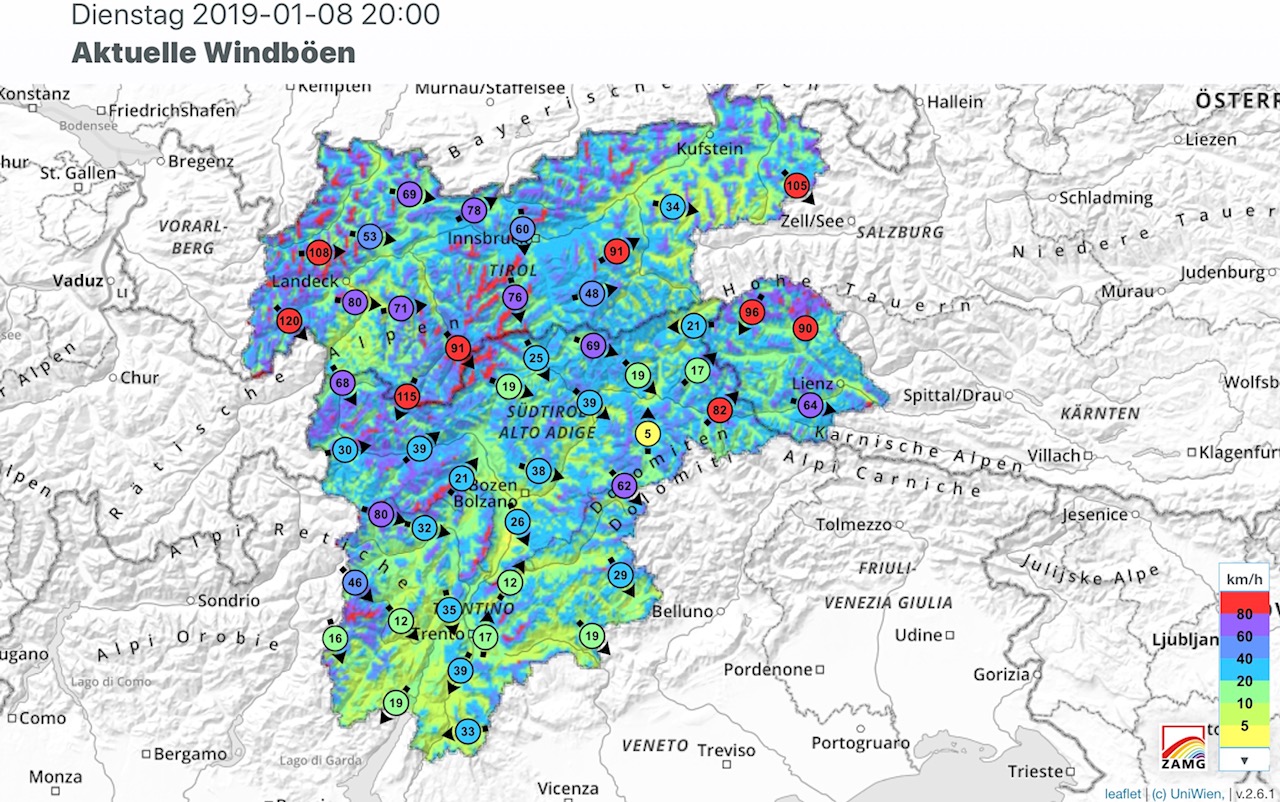Select the 62 km/h gust marker
This screenshot has width=1280, height=802.
(x=624, y=486)
